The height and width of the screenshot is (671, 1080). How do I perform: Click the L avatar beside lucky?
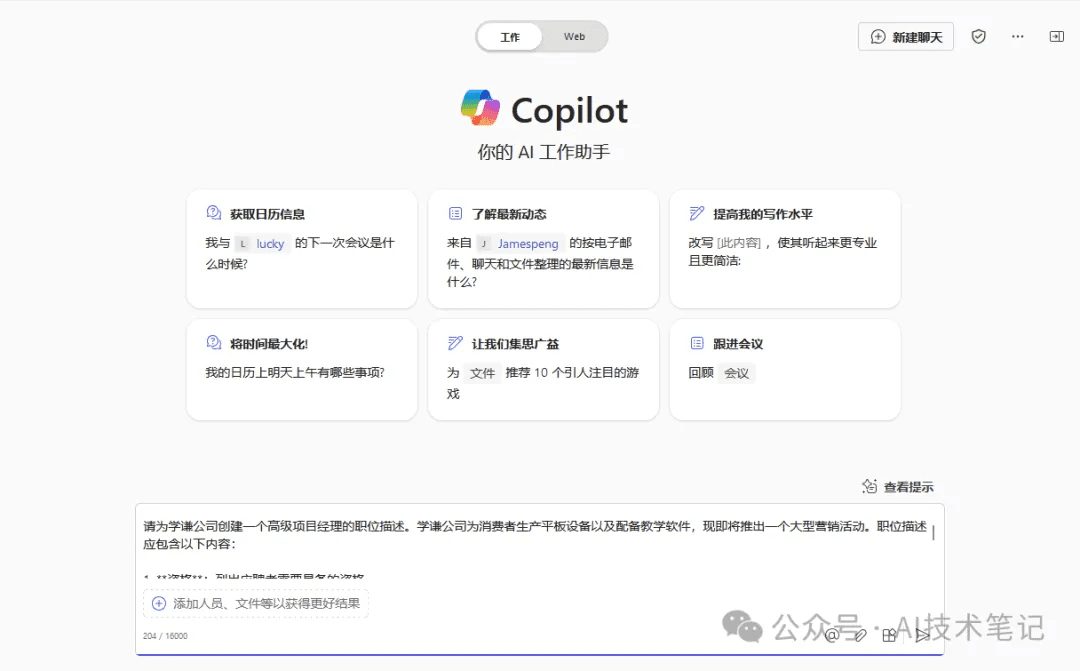pos(242,243)
